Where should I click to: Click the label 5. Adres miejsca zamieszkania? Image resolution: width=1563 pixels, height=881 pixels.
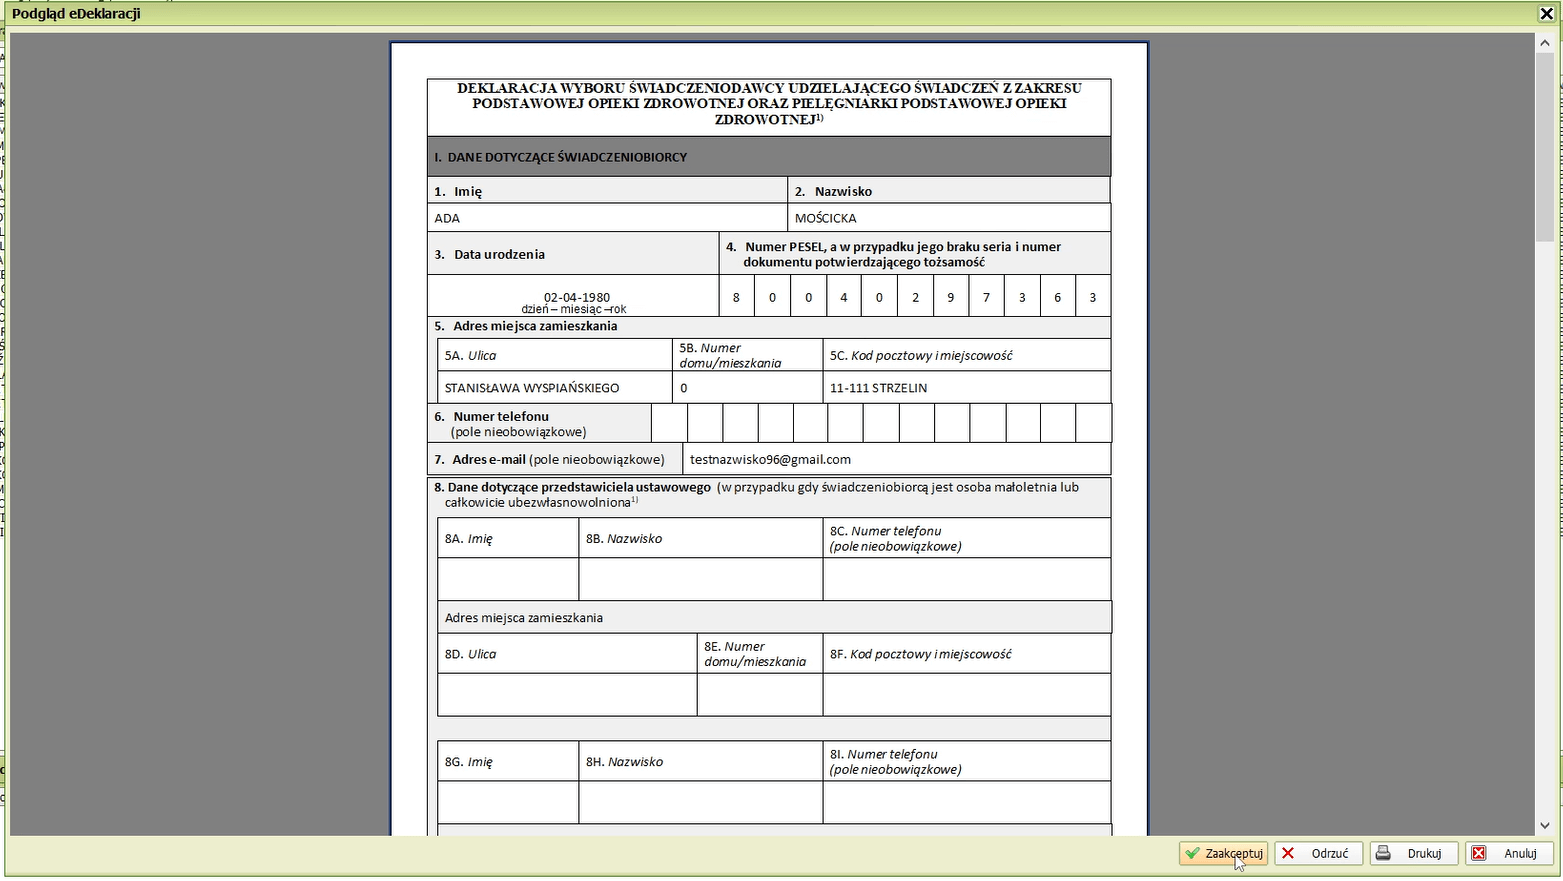point(525,326)
